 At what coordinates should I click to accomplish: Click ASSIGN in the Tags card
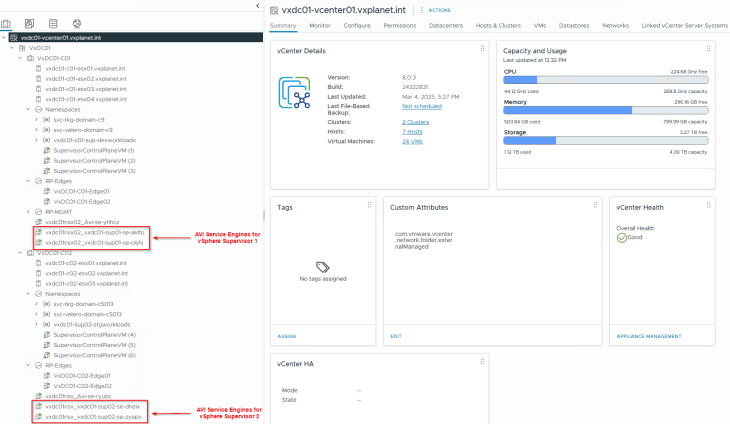pyautogui.click(x=287, y=336)
